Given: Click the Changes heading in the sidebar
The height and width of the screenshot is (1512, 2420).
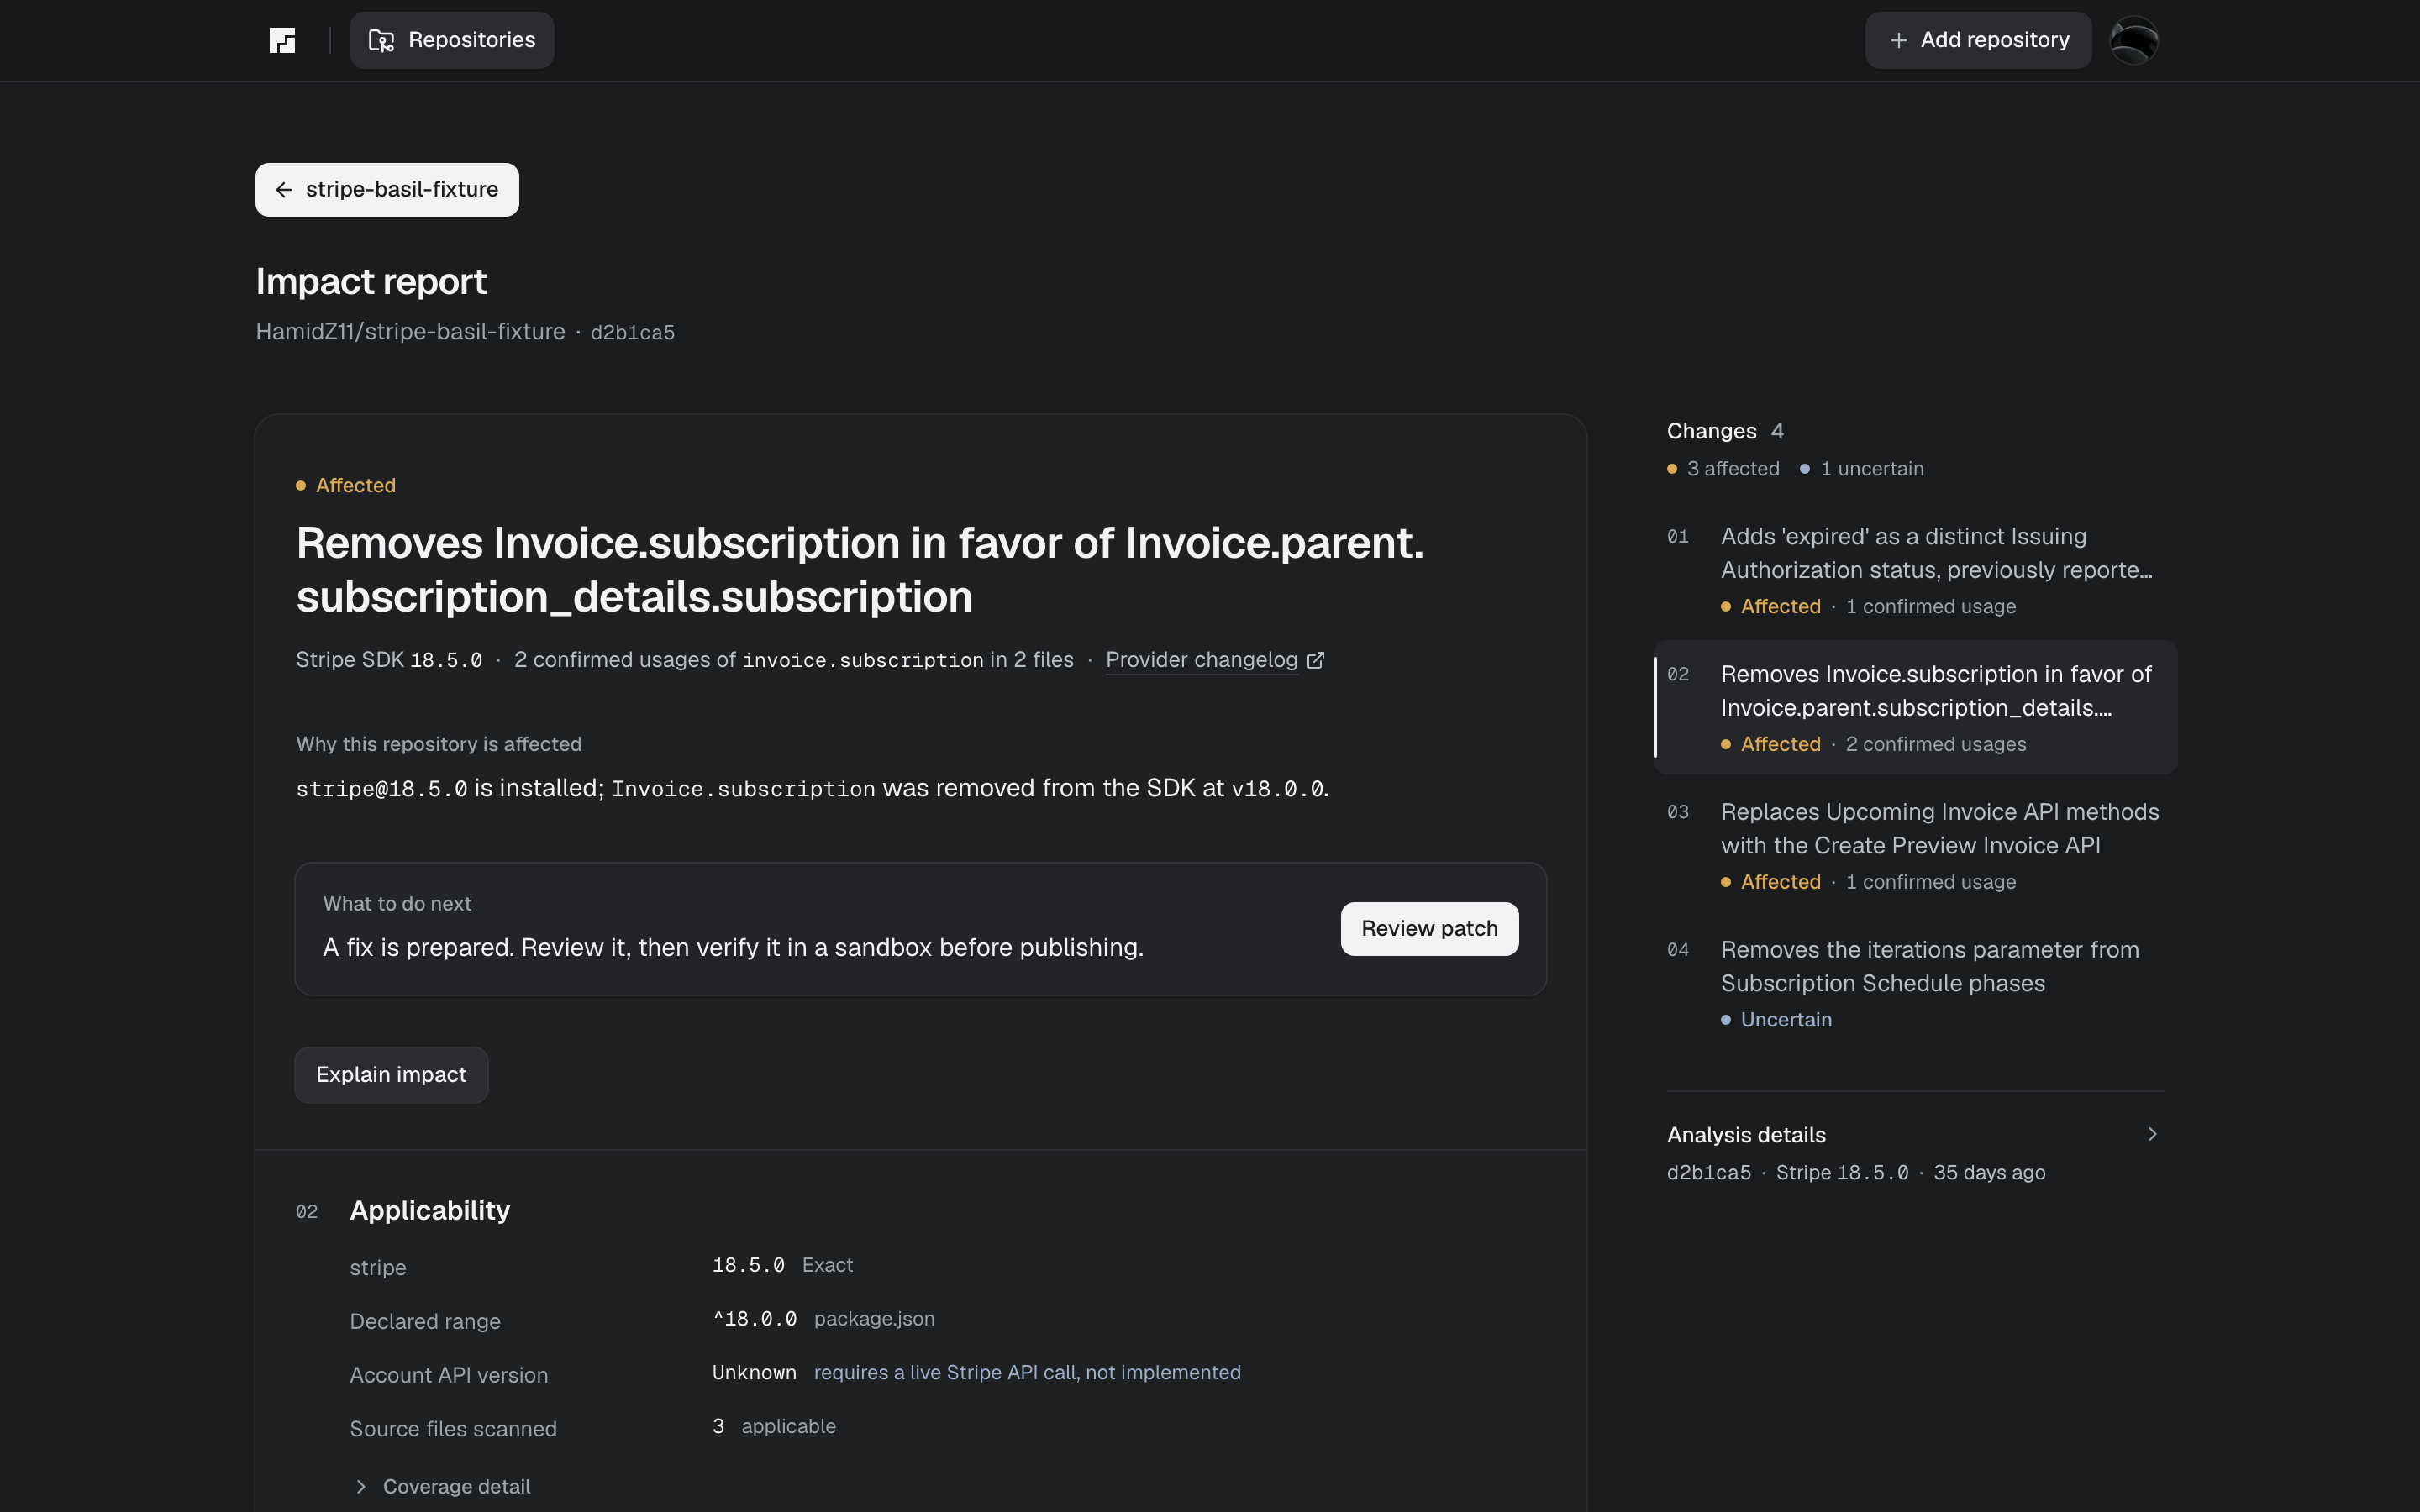Looking at the screenshot, I should click(x=1711, y=431).
